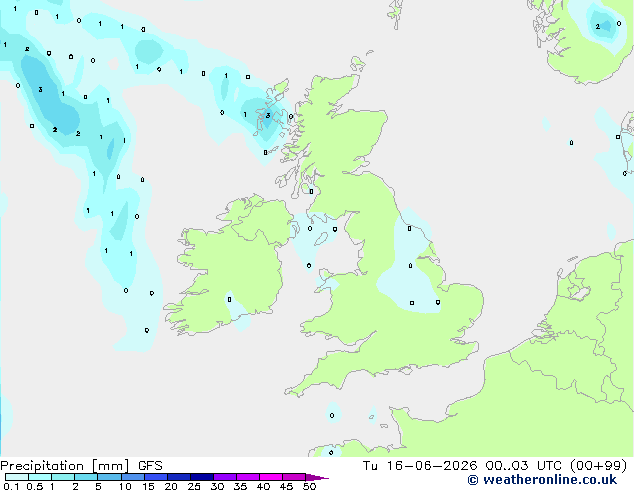Click the '0.1' legend scale label
The height and width of the screenshot is (490, 634).
point(11,486)
